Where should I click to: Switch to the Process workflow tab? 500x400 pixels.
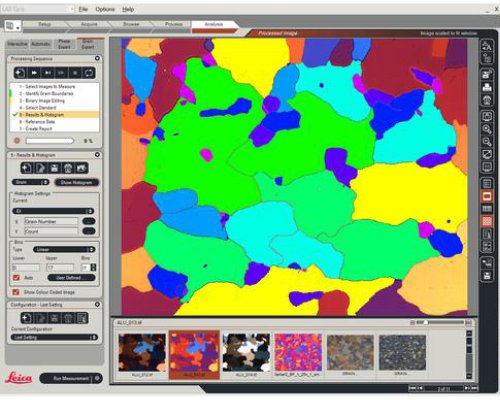point(174,24)
